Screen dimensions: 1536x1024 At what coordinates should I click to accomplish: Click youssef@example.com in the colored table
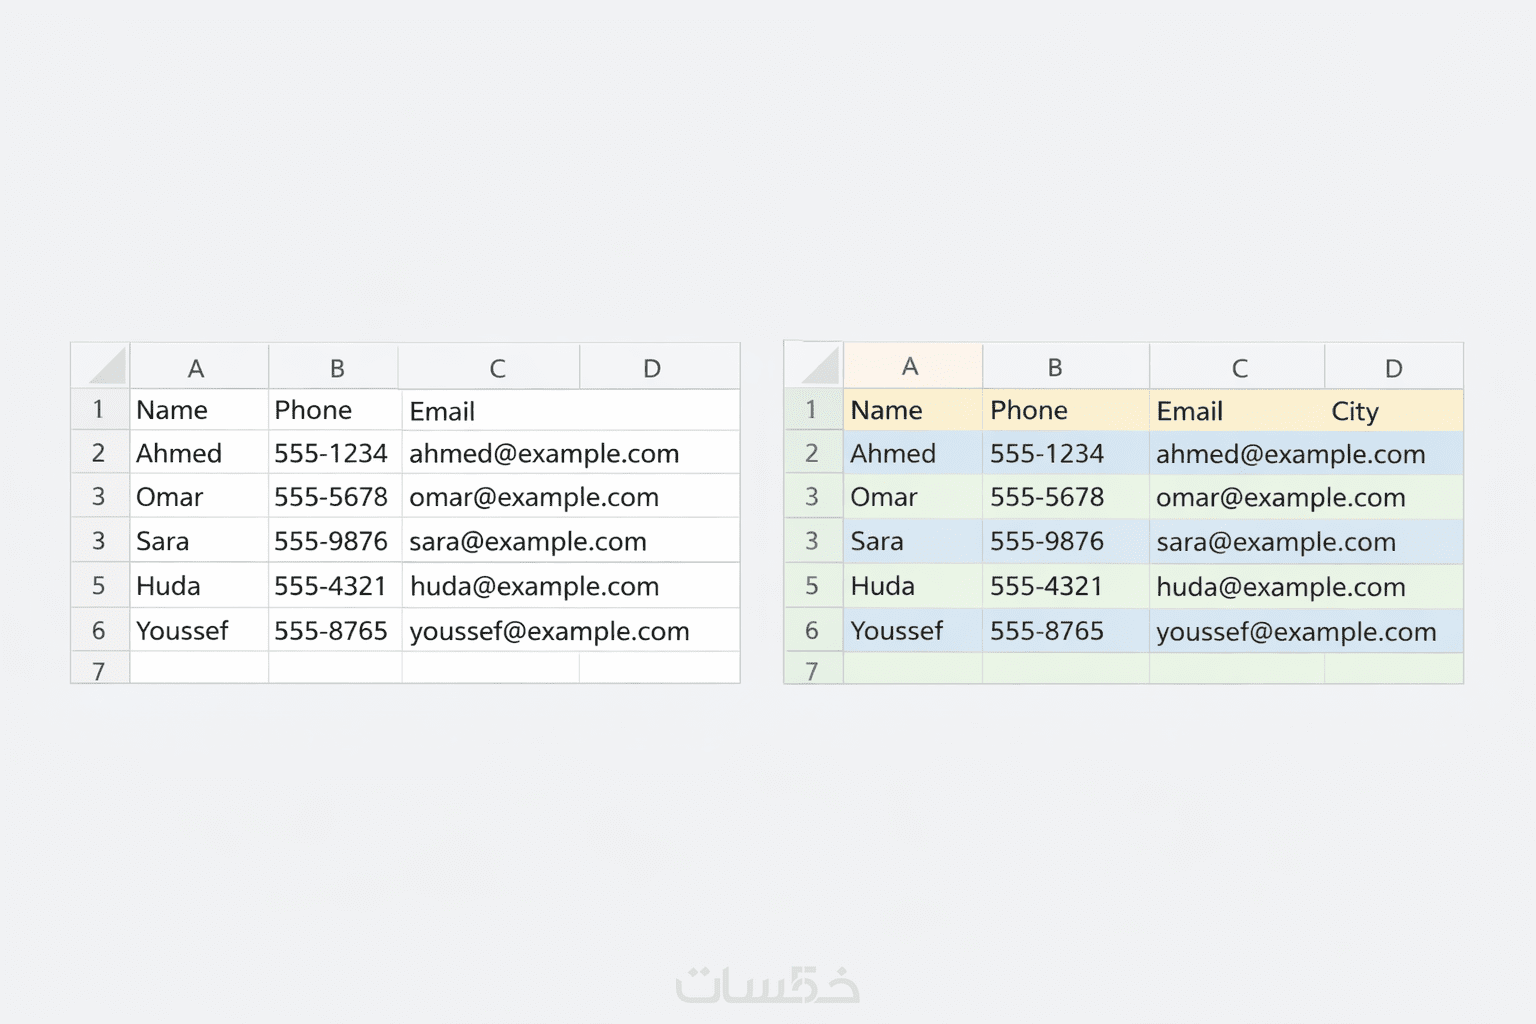pos(1296,631)
